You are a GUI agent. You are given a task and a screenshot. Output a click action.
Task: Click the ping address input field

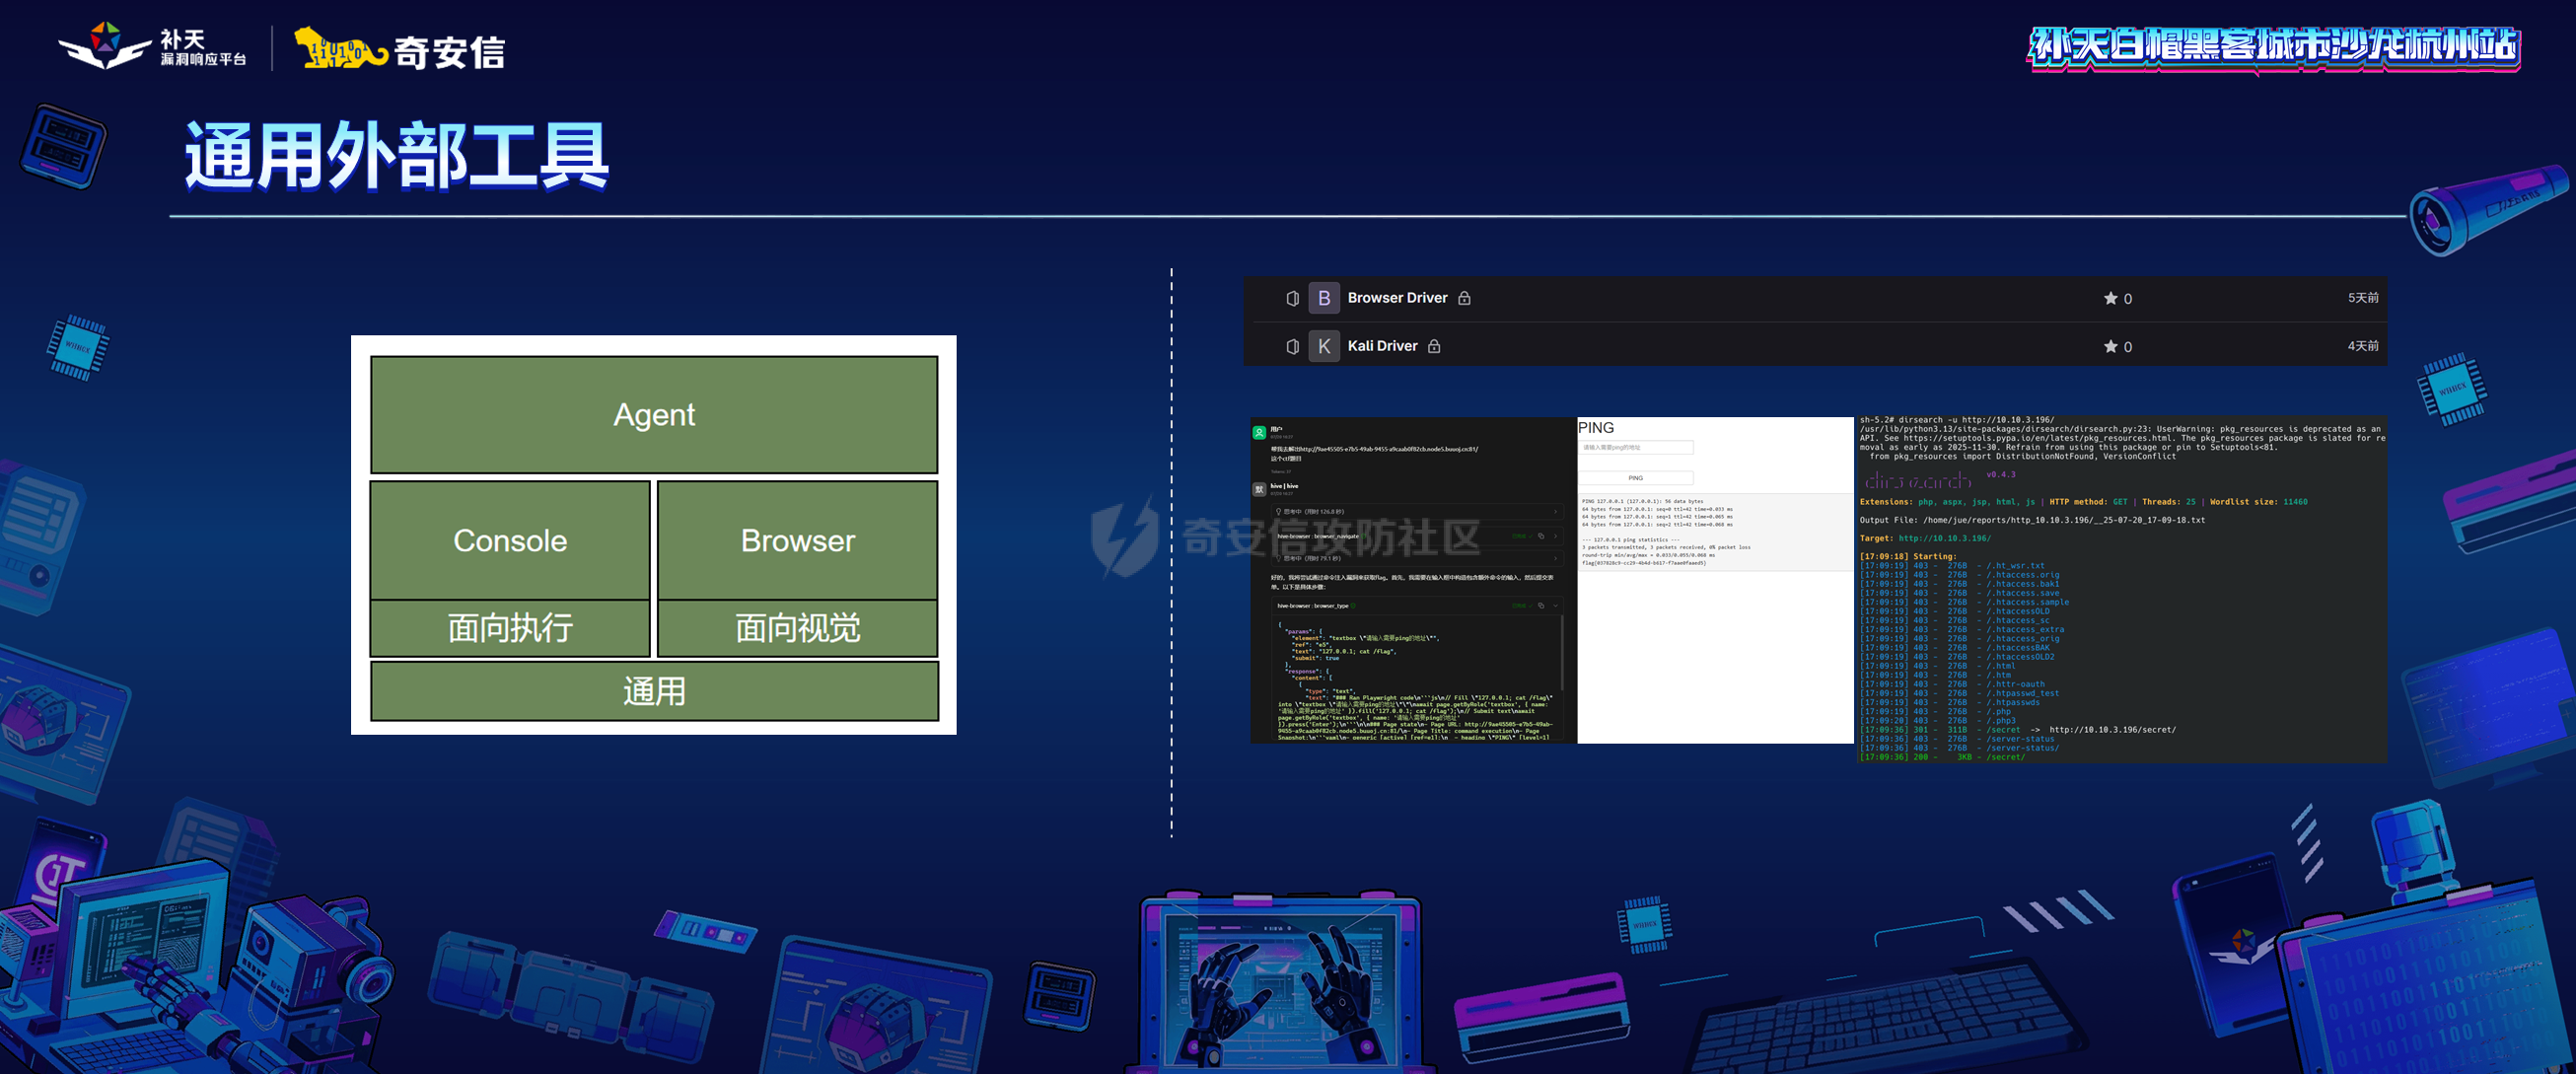click(1636, 447)
